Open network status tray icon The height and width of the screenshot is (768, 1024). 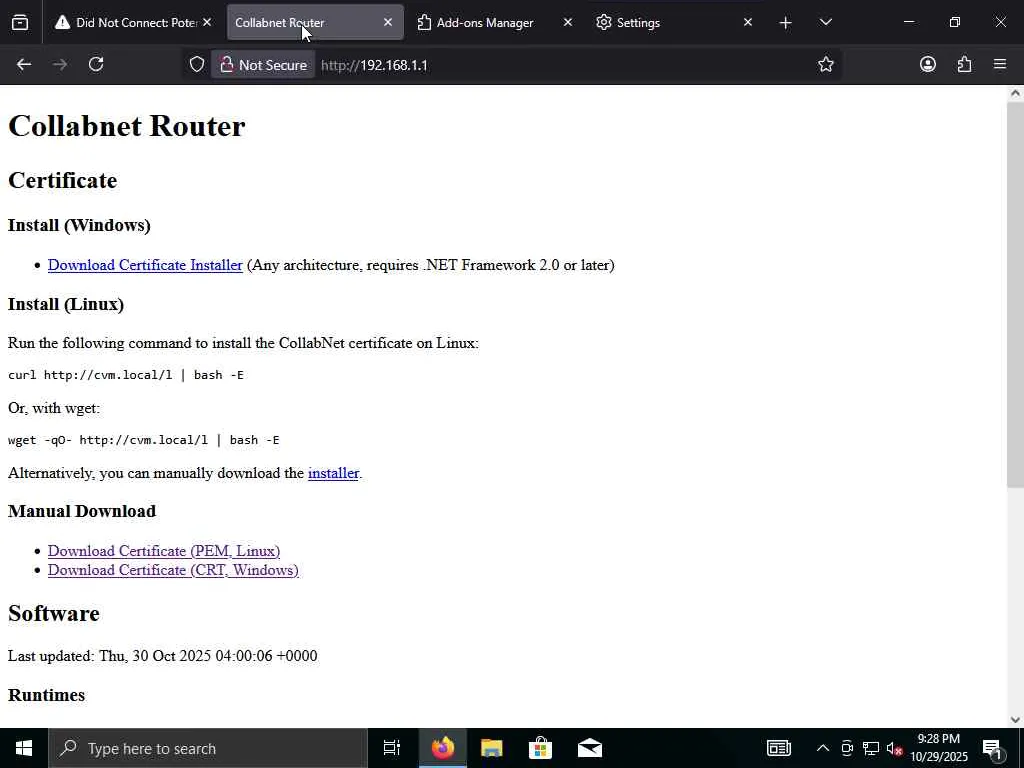click(871, 748)
